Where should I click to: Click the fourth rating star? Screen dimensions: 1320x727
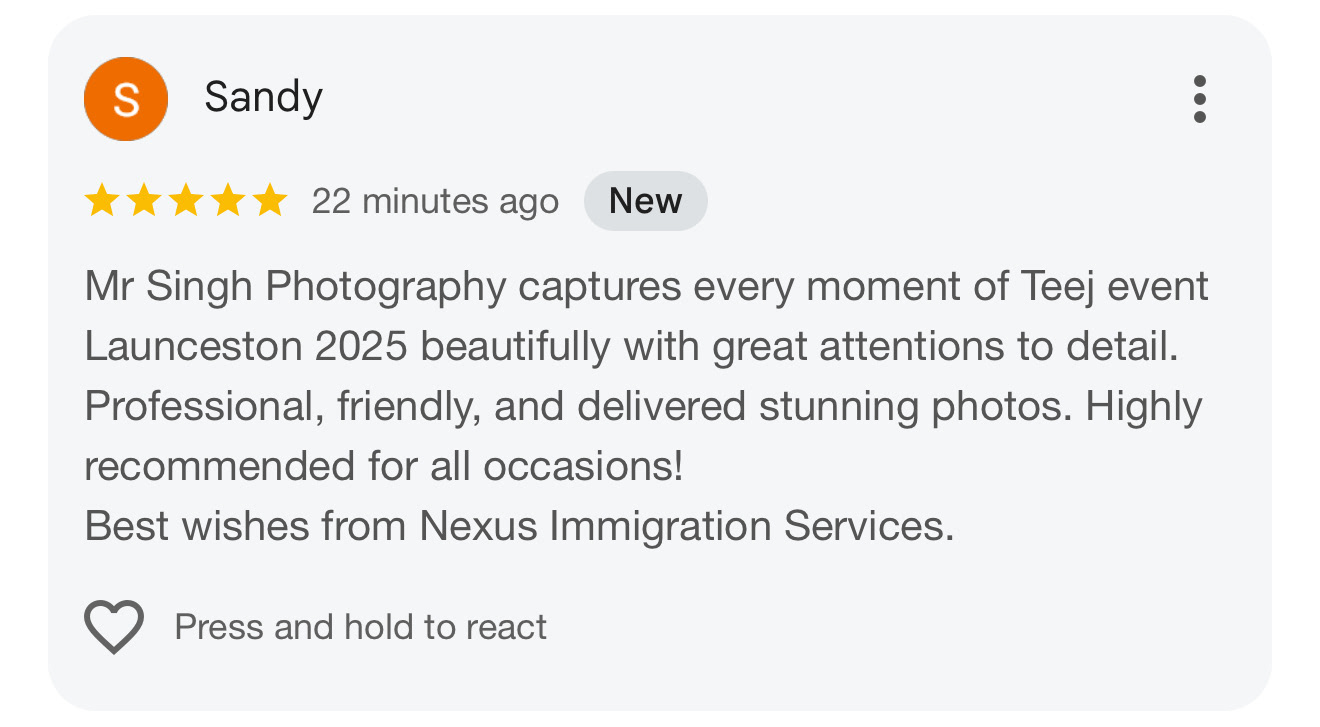[x=227, y=201]
